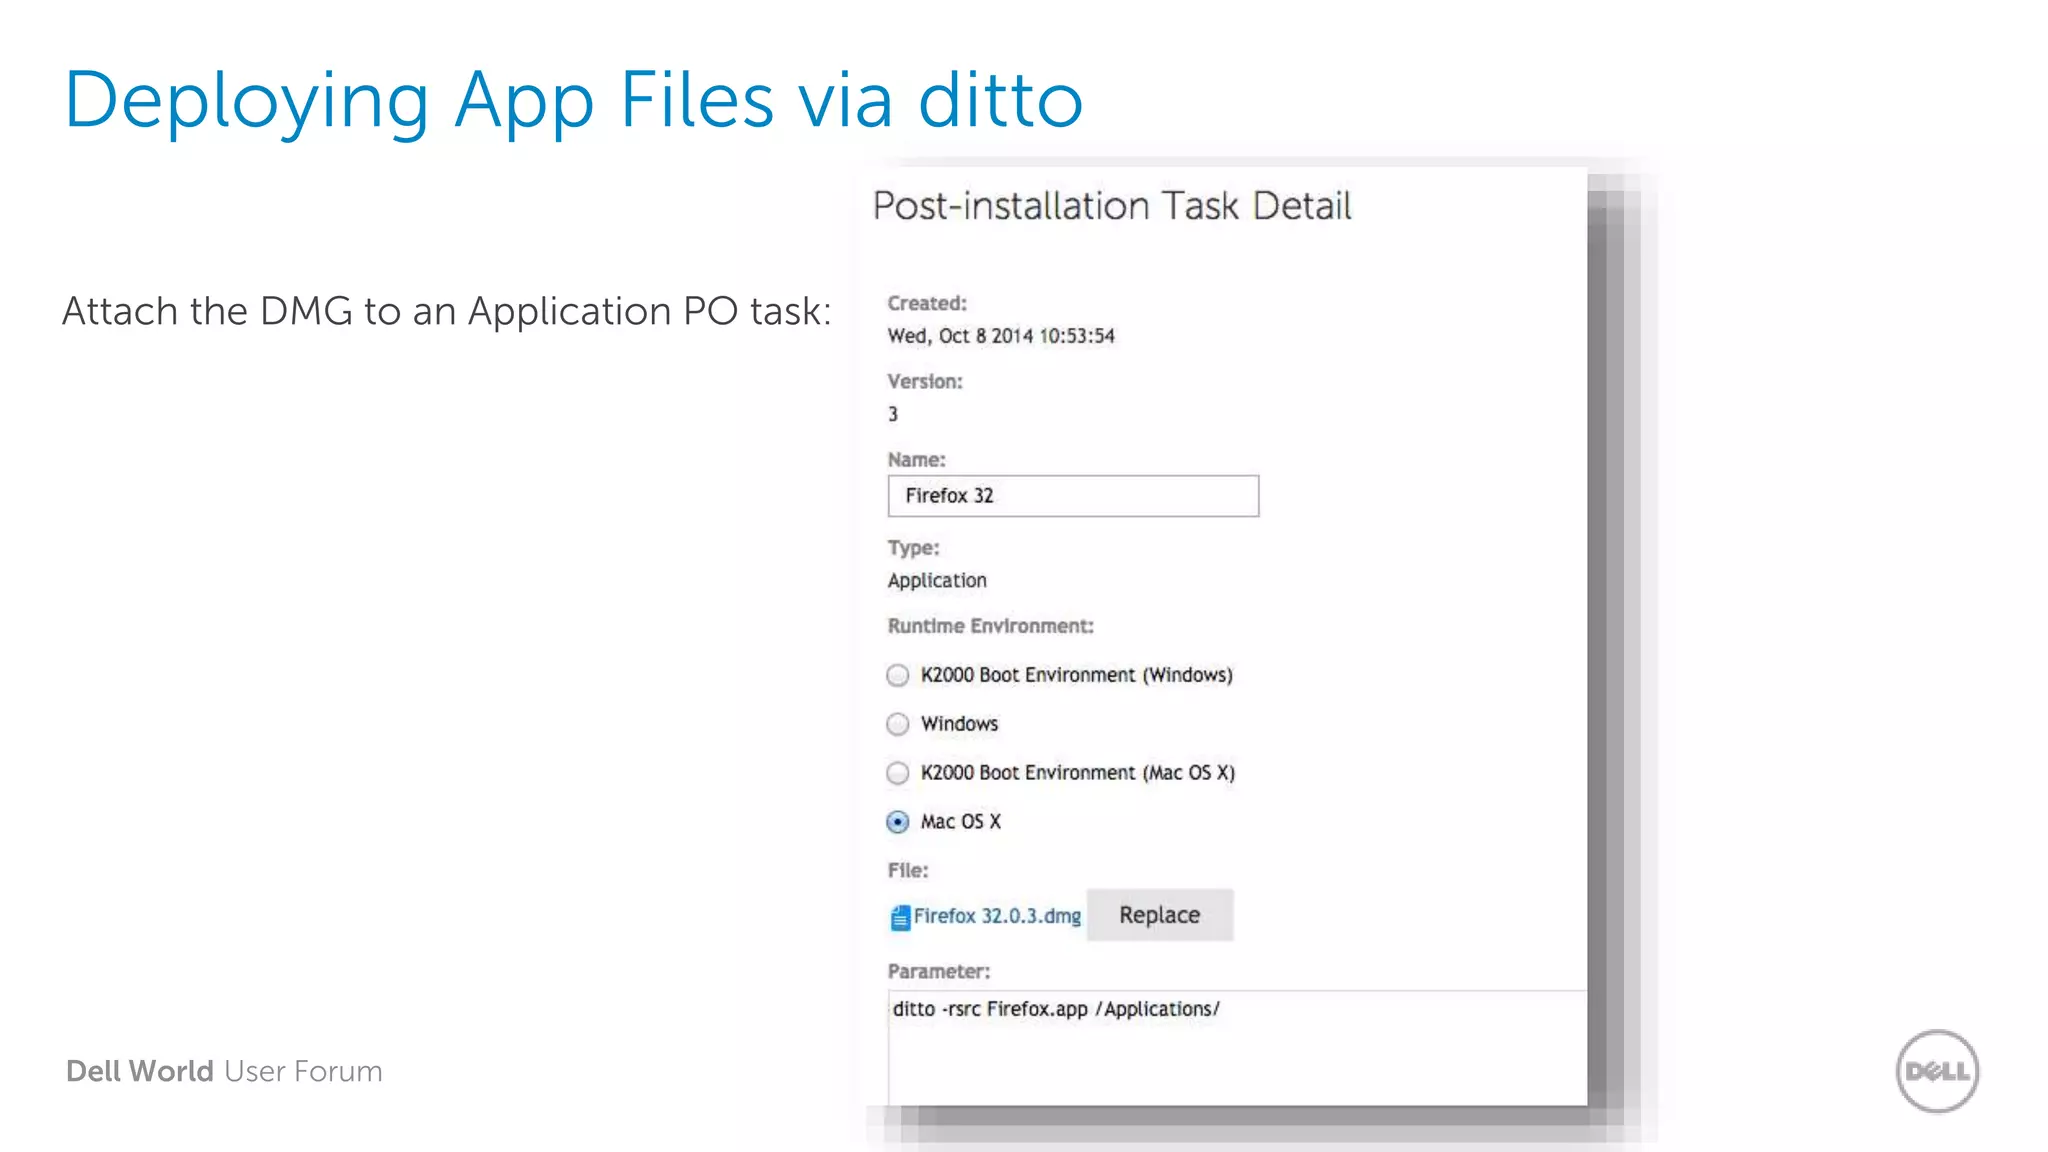Click the Replace button
Viewport: 2048px width, 1152px height.
[1160, 915]
